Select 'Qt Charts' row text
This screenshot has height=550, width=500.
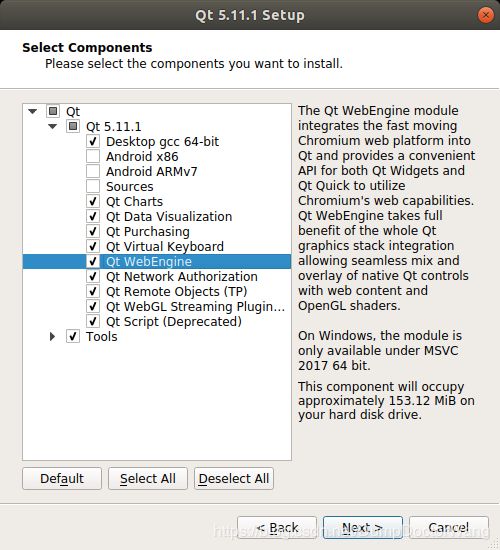[x=134, y=202]
